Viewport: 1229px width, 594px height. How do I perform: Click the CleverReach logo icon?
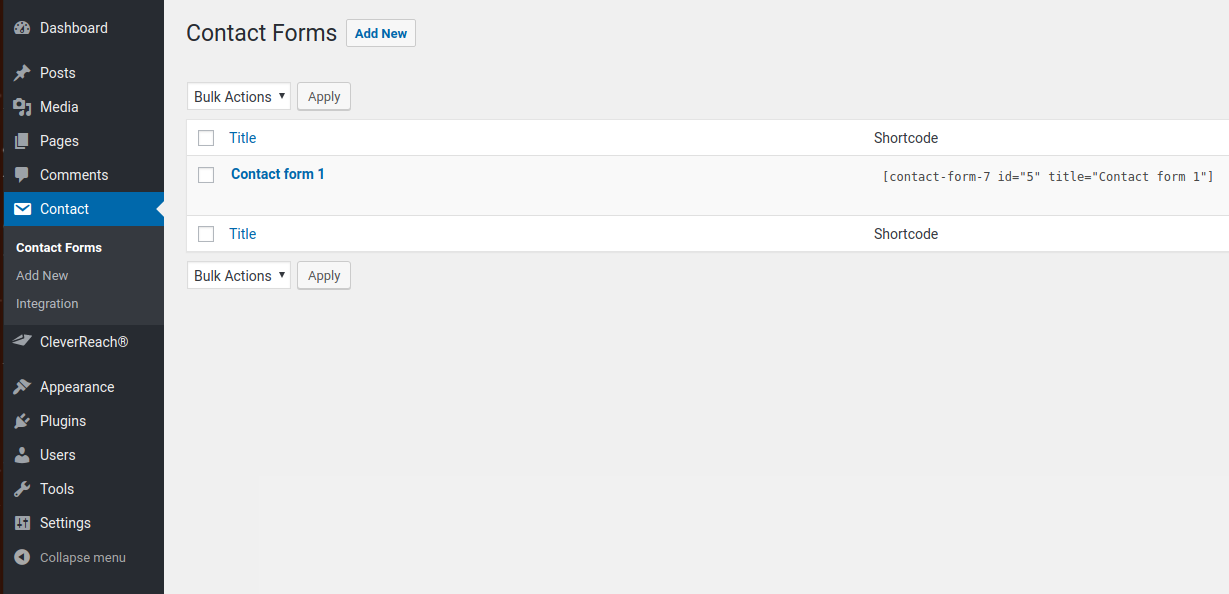22,342
